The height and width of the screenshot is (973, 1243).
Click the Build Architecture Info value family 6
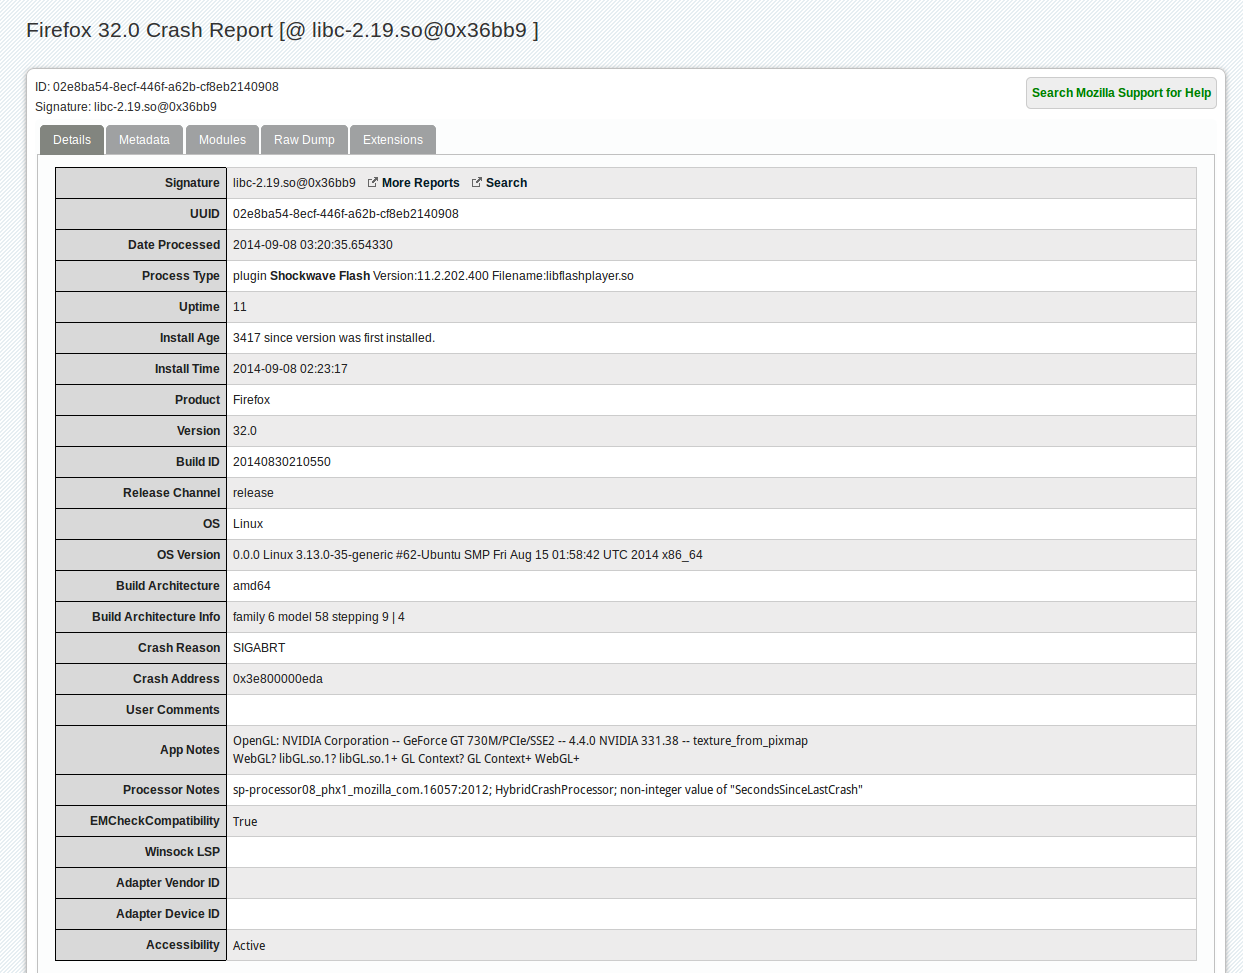click(319, 617)
